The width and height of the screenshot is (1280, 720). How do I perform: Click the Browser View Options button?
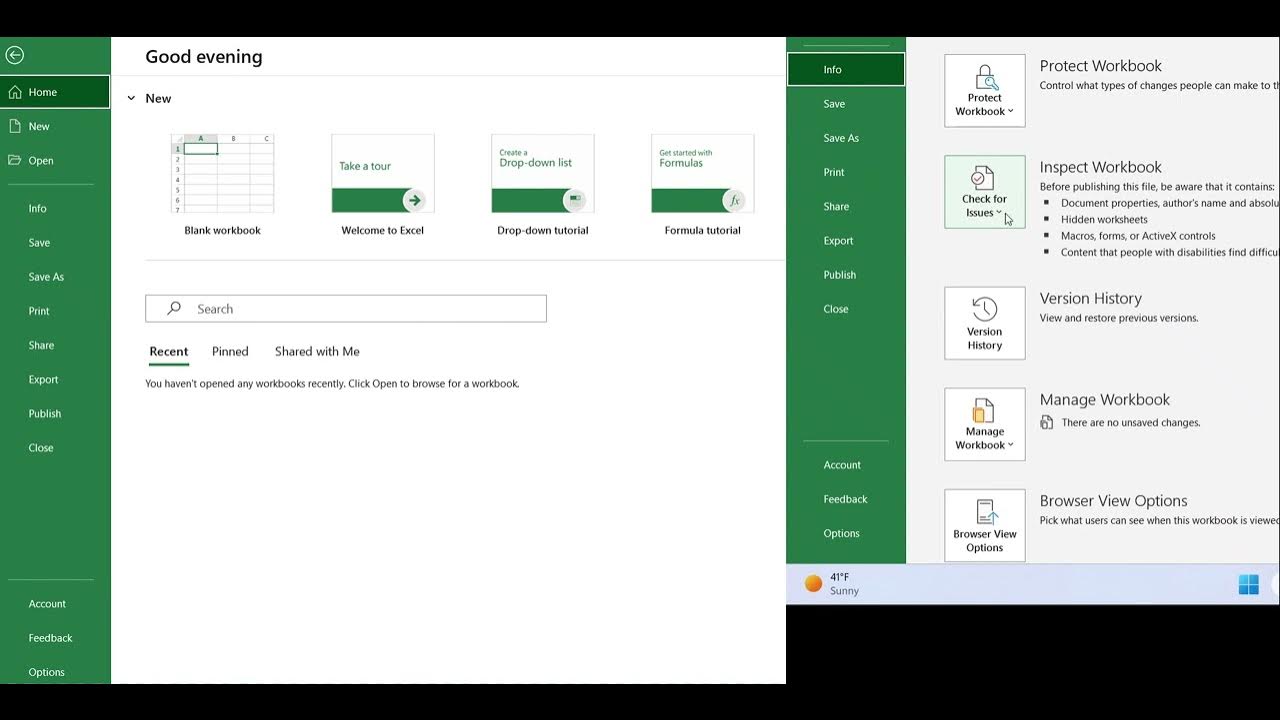coord(985,526)
